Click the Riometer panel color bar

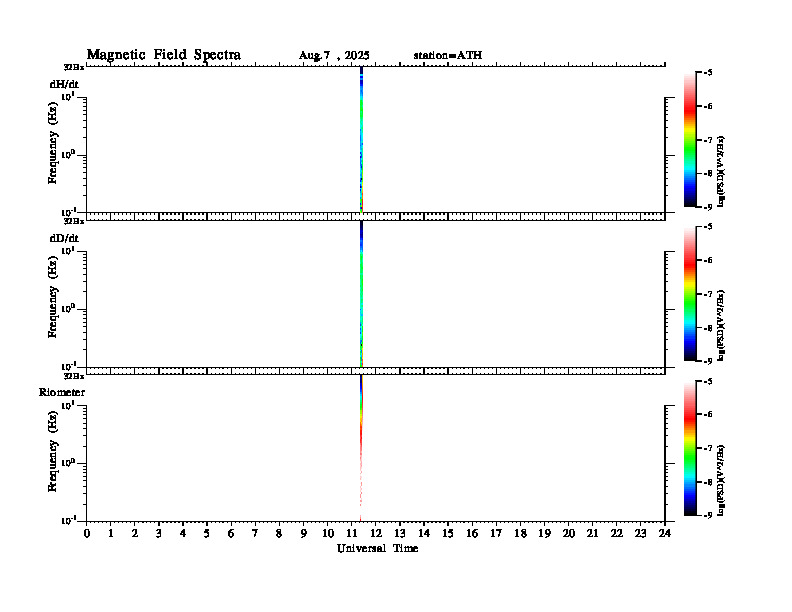click(x=690, y=448)
